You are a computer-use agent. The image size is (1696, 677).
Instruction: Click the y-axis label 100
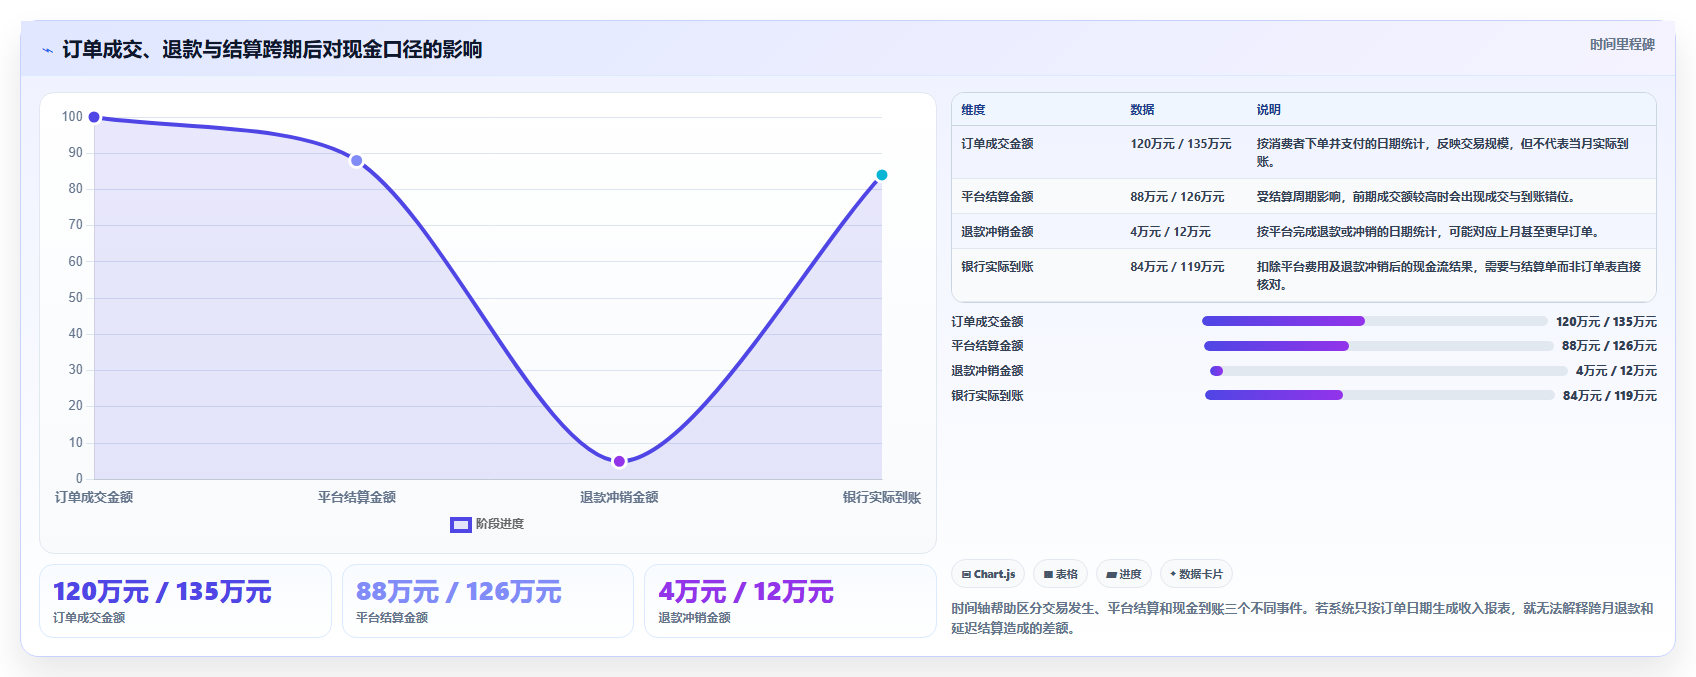coord(72,117)
